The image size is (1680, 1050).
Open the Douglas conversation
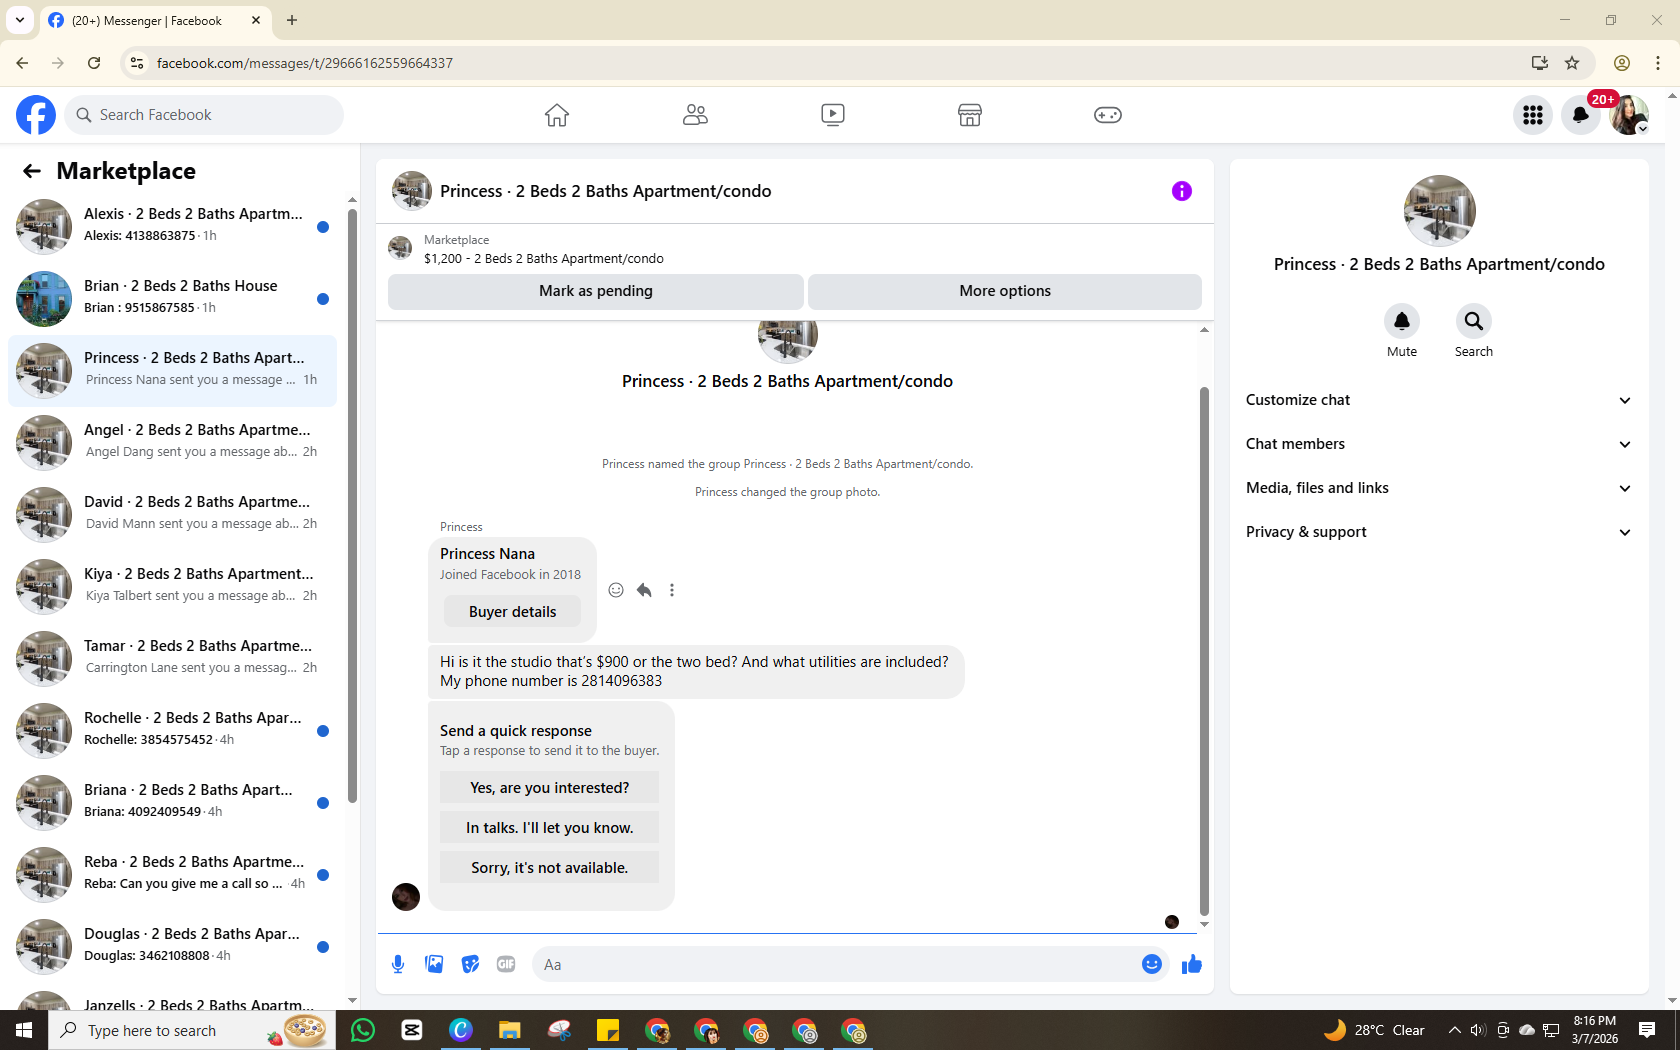point(172,947)
